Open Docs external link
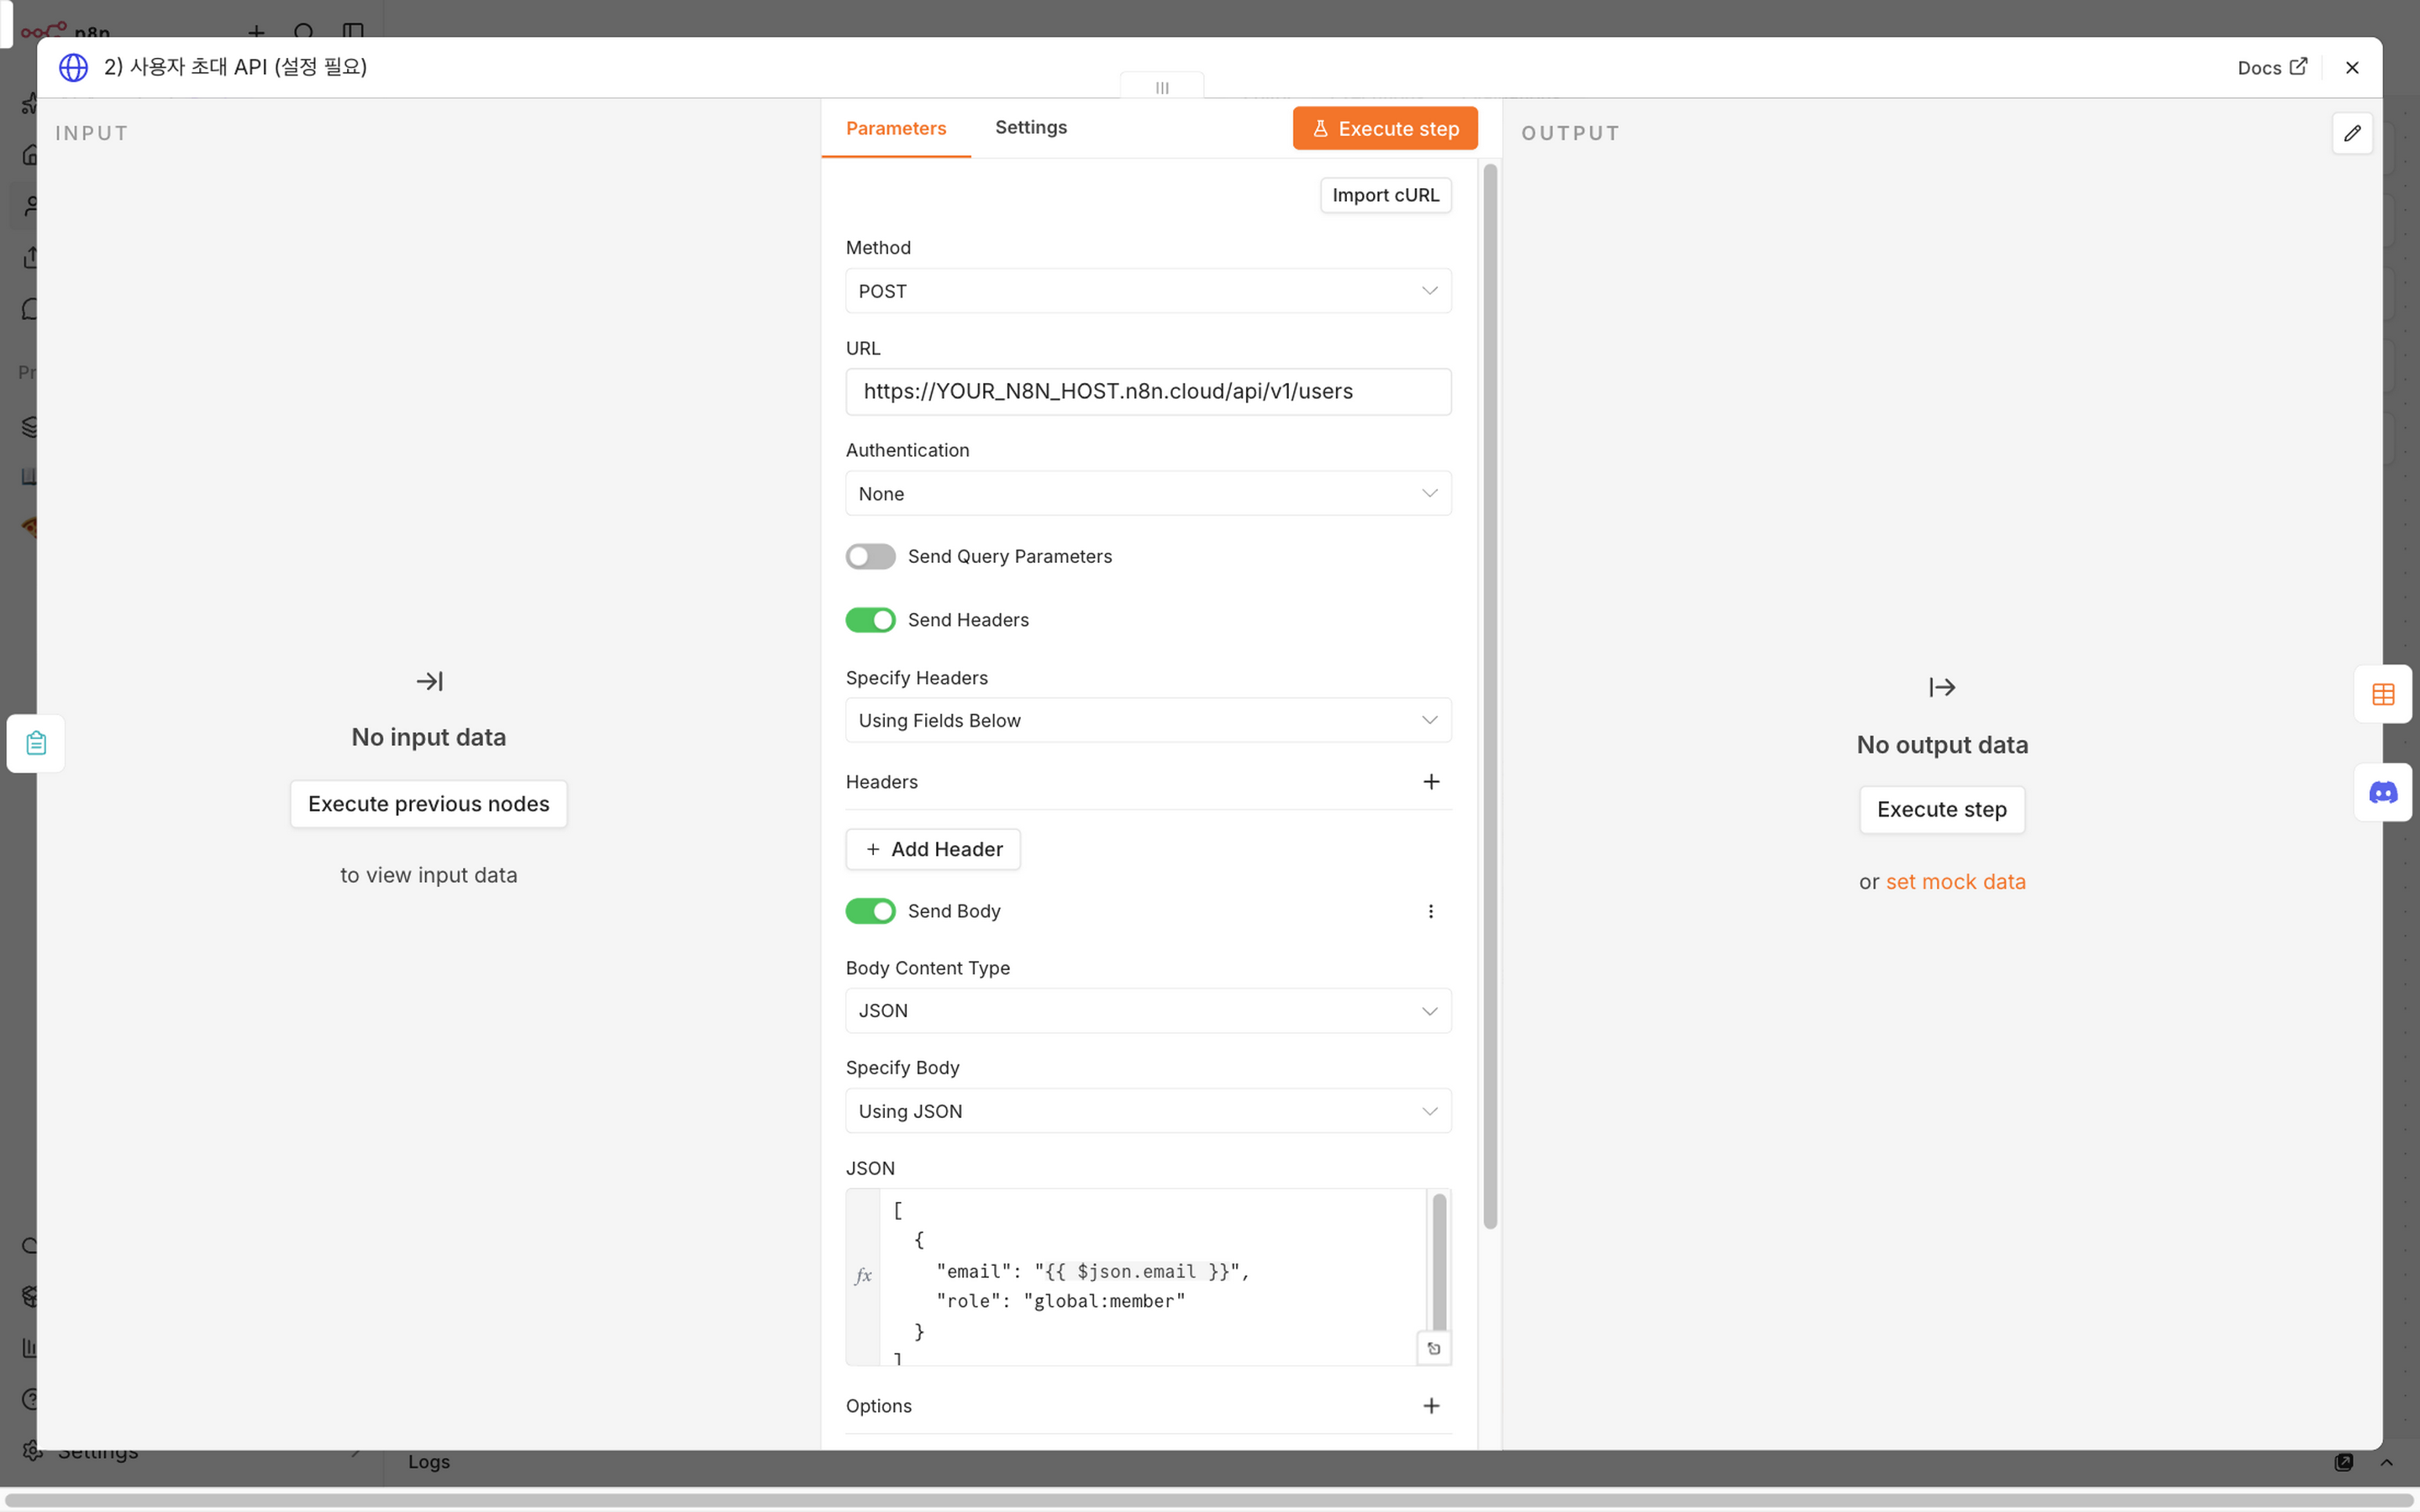The image size is (2420, 1512). click(2272, 67)
